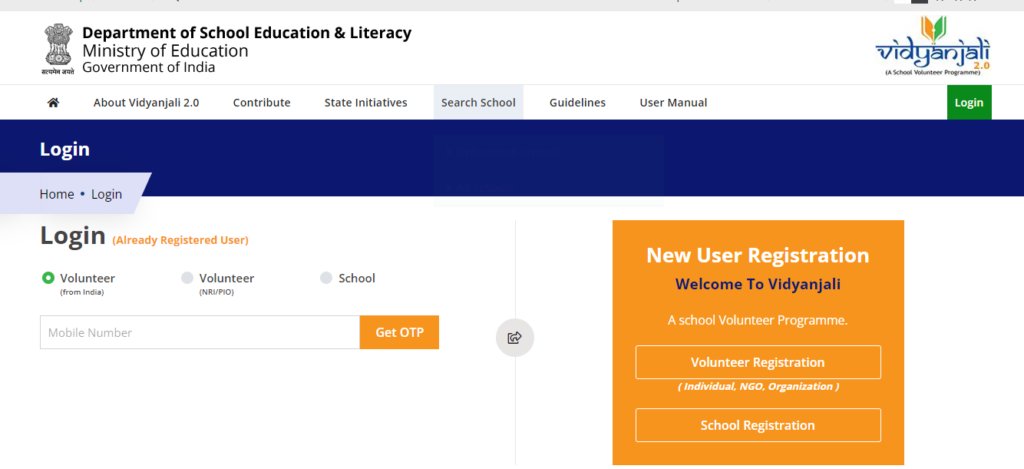Click the Login breadcrumb item

pyautogui.click(x=106, y=194)
